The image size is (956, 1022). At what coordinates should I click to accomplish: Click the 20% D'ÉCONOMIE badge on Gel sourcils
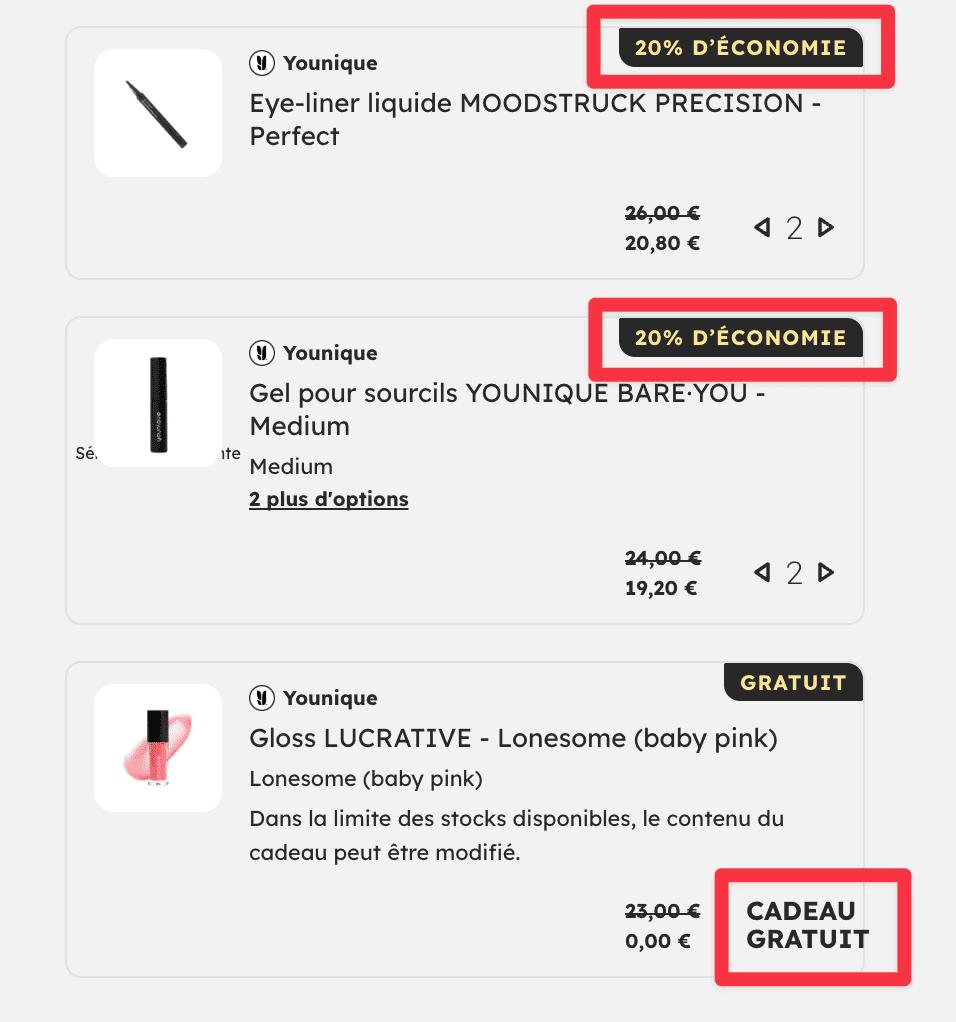coord(740,338)
